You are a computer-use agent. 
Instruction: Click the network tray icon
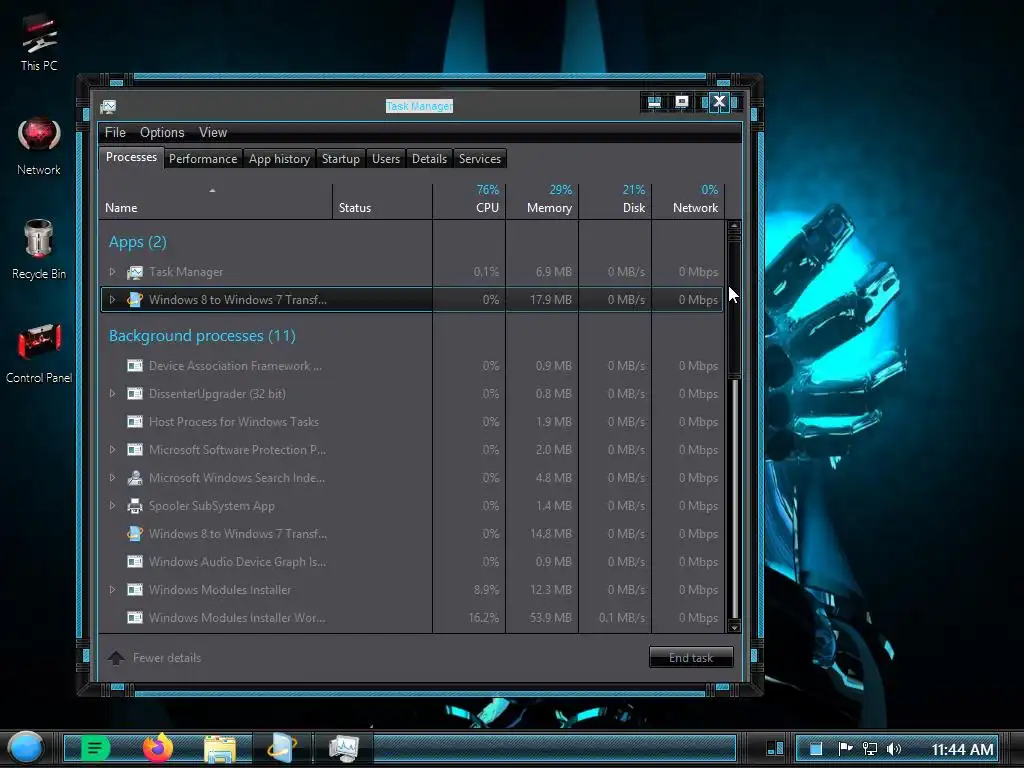[869, 749]
